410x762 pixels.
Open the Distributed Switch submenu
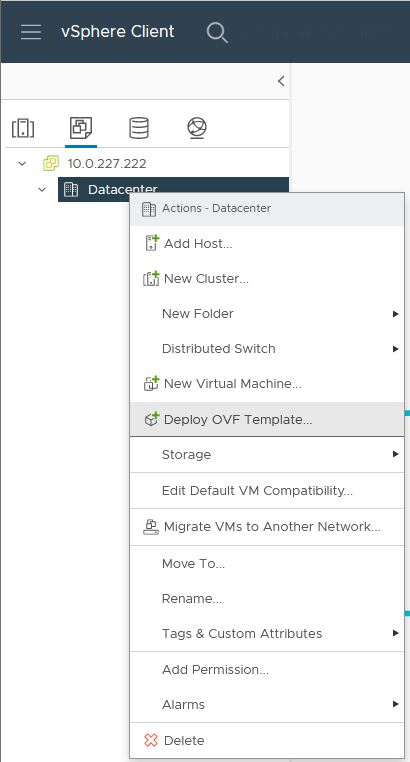coord(267,348)
